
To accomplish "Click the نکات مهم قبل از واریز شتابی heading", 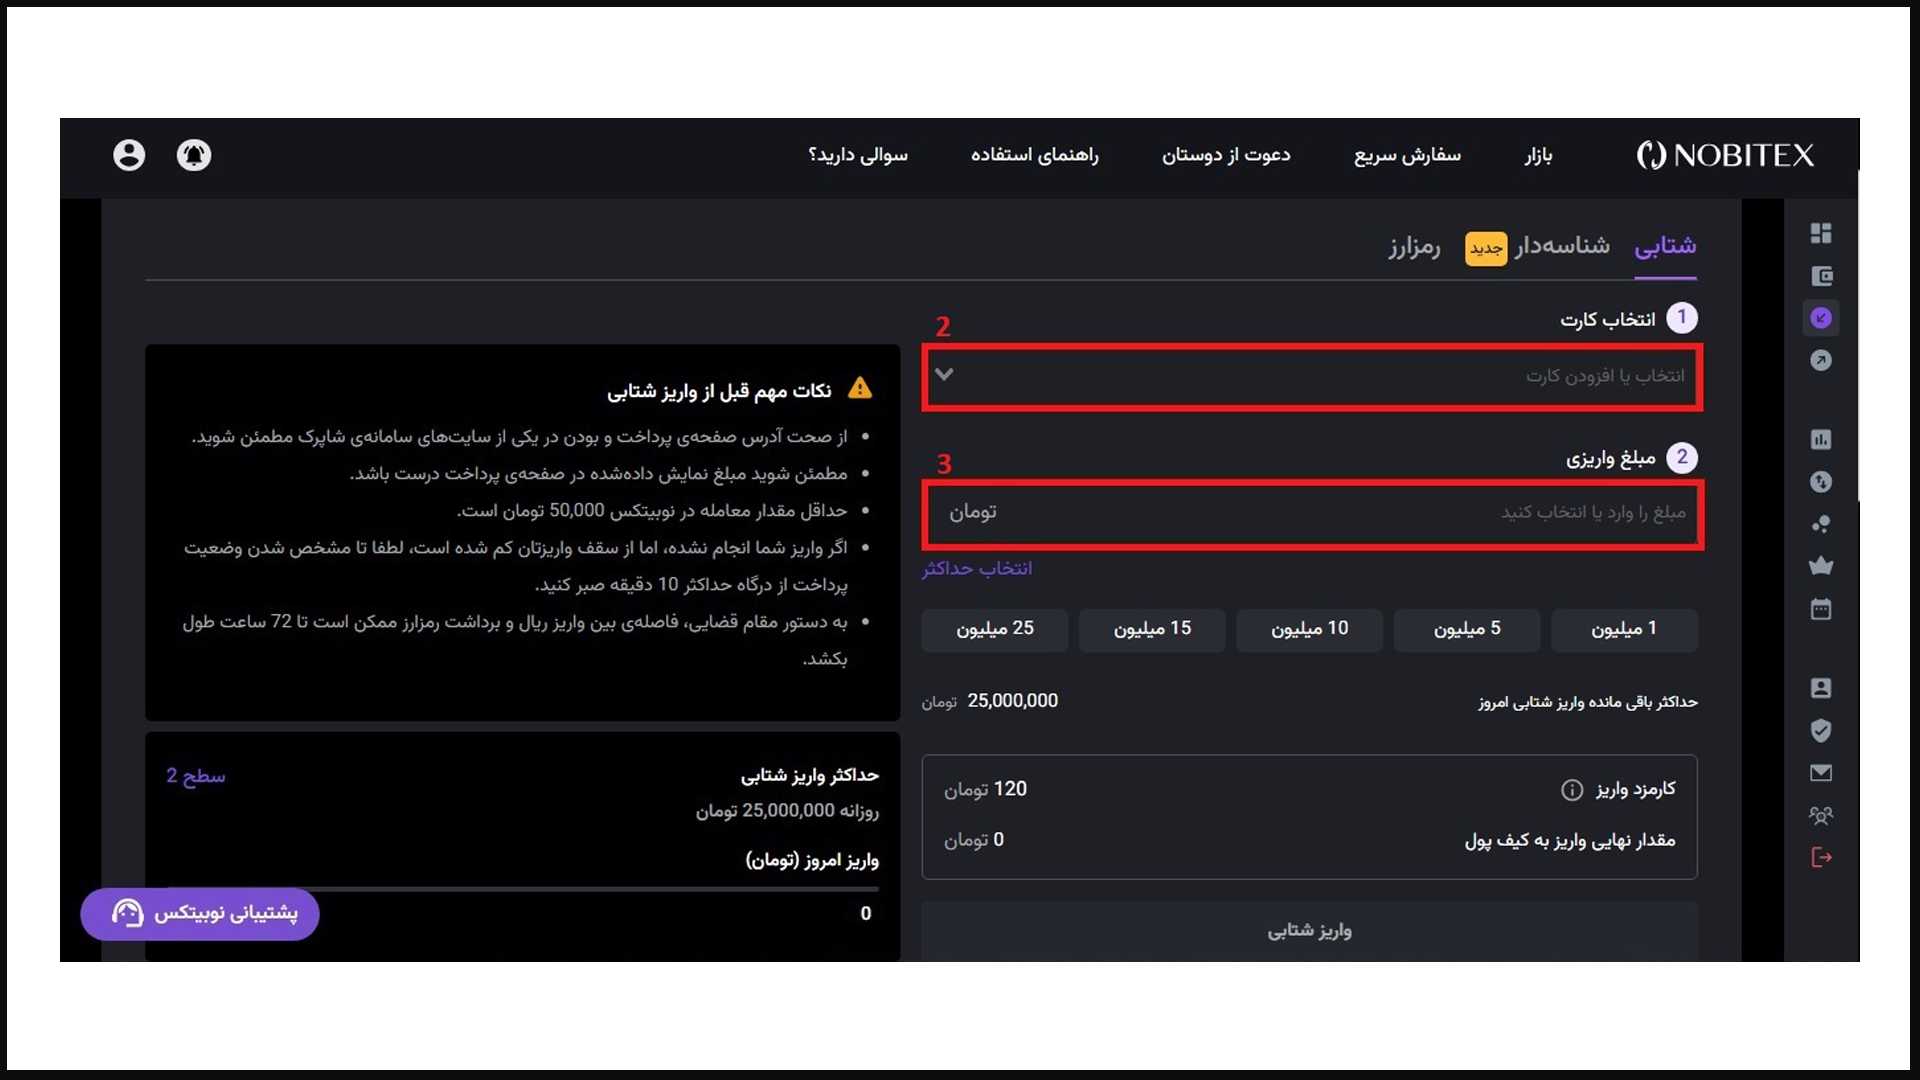I will (x=719, y=391).
